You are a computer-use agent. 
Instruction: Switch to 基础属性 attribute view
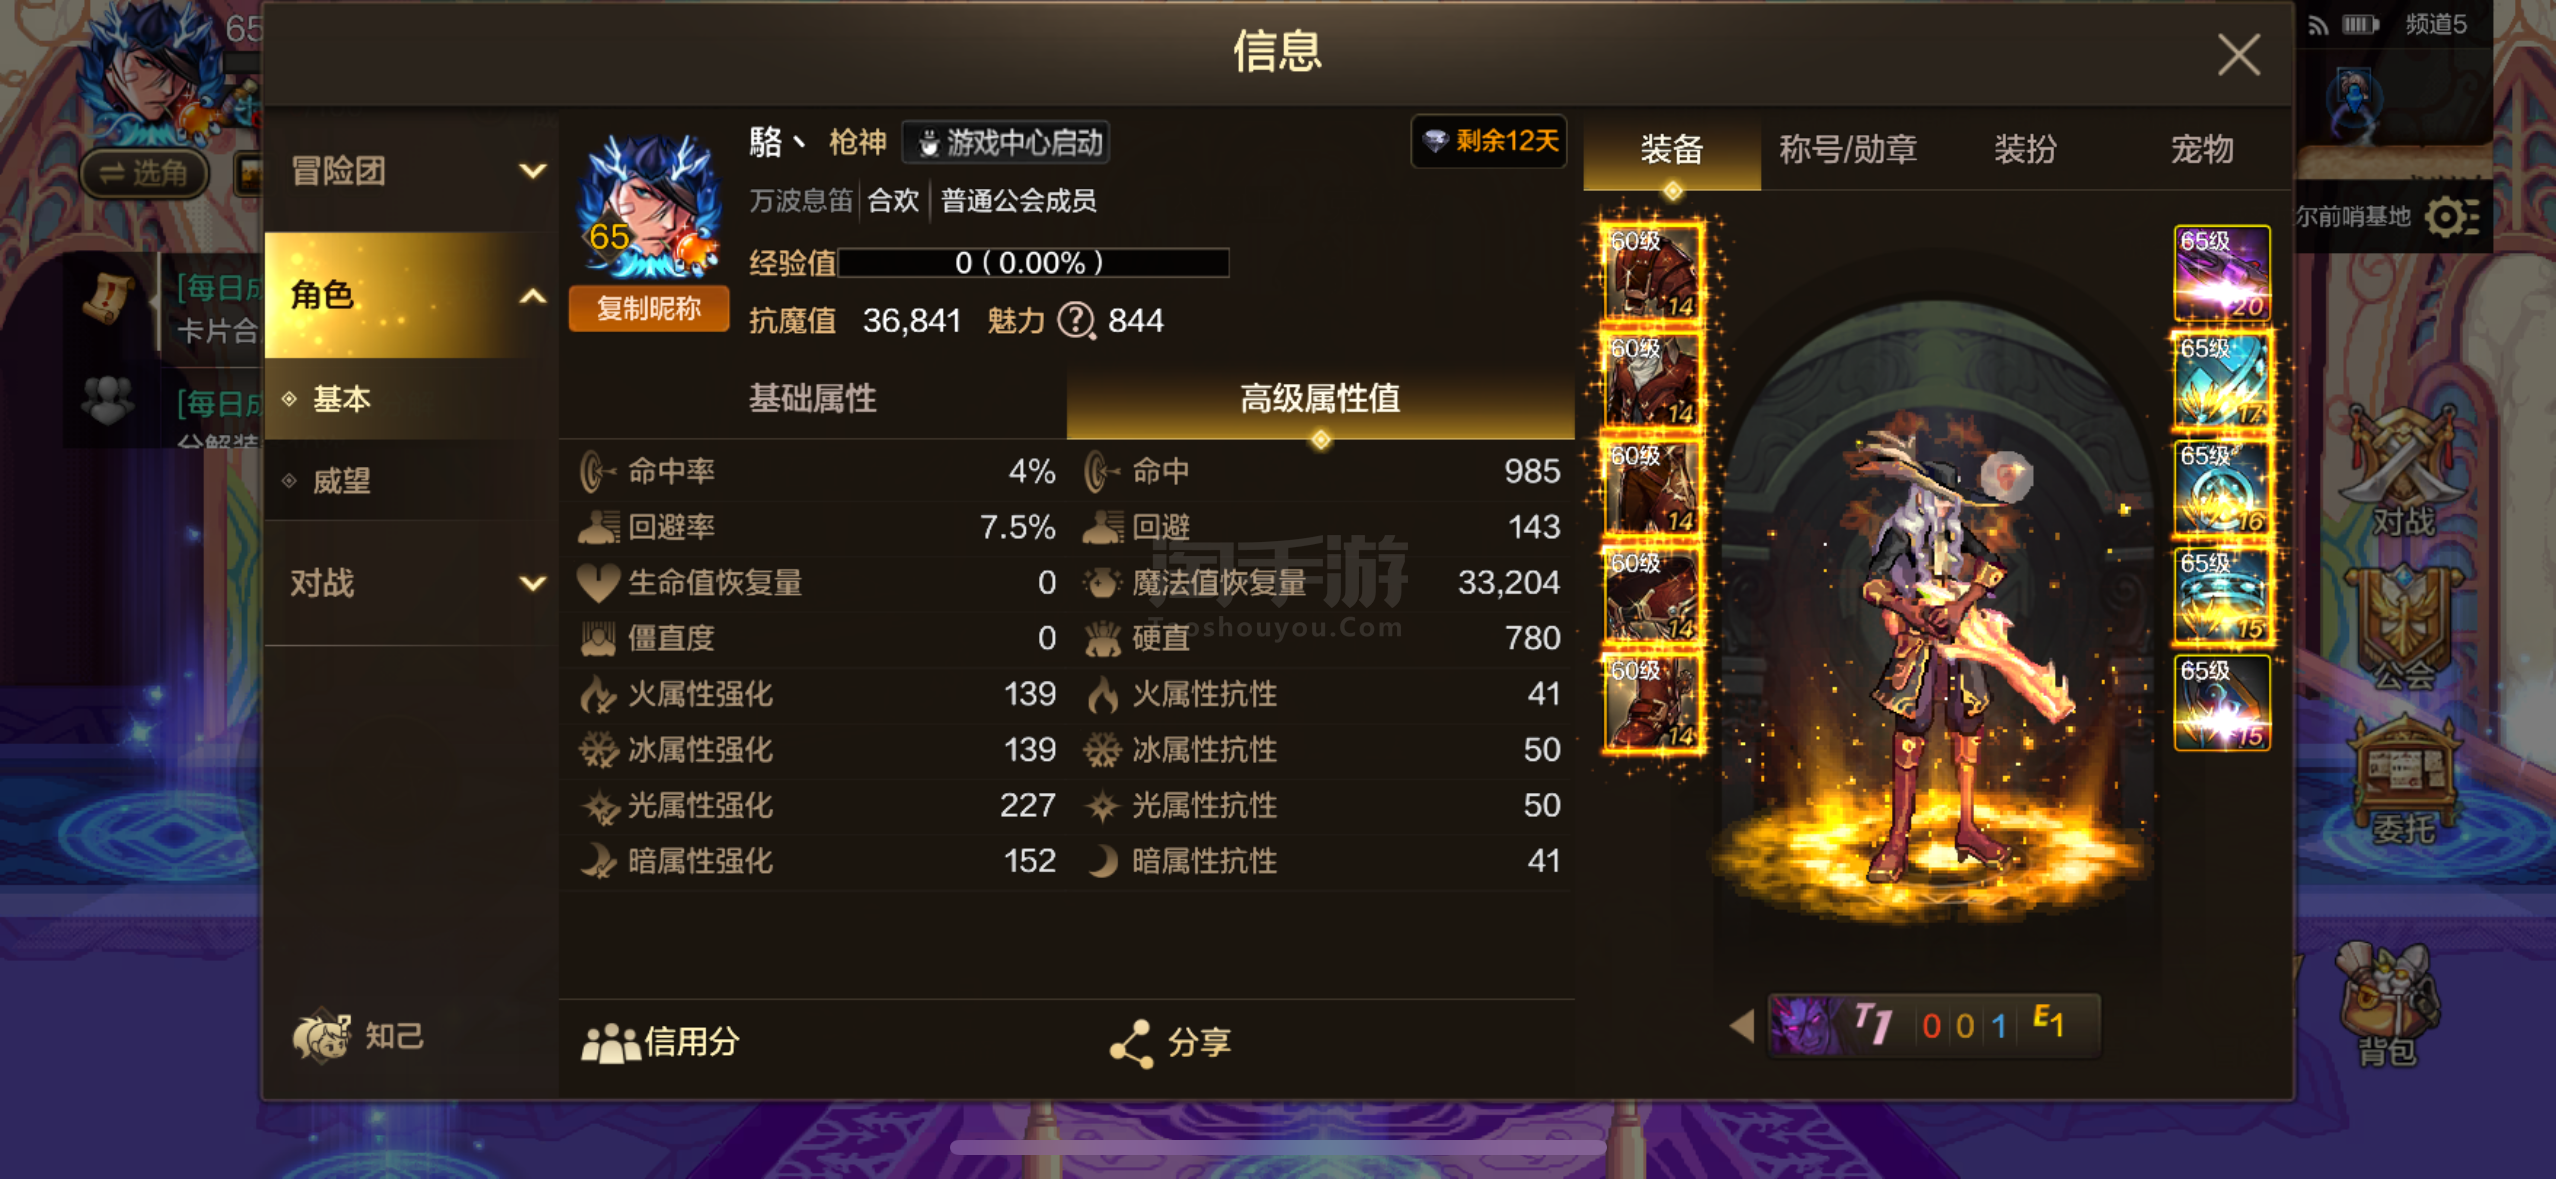(x=812, y=399)
